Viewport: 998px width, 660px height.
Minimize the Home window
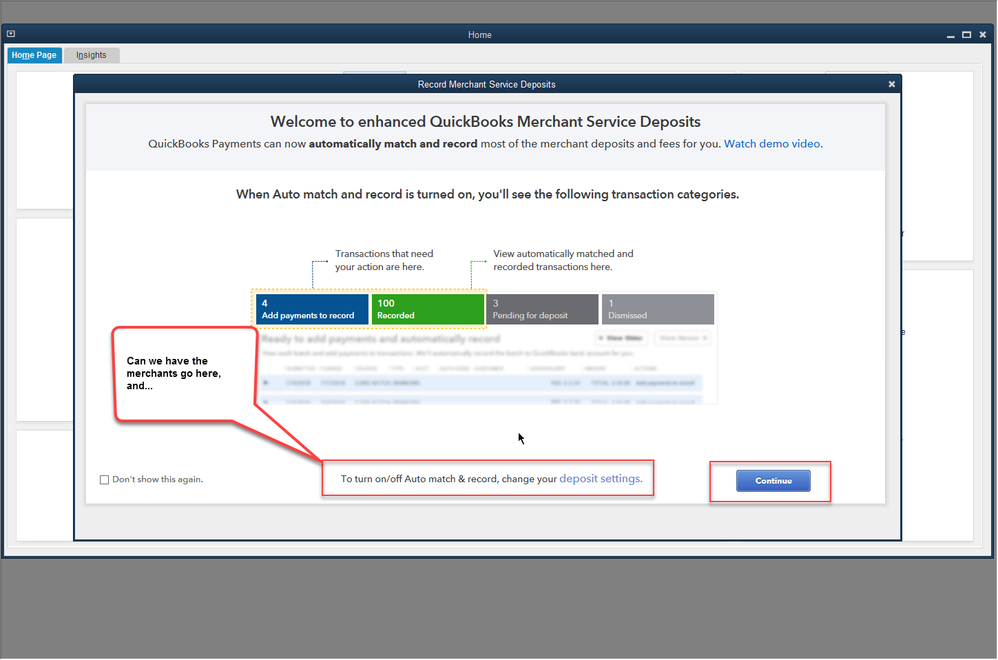pos(950,35)
